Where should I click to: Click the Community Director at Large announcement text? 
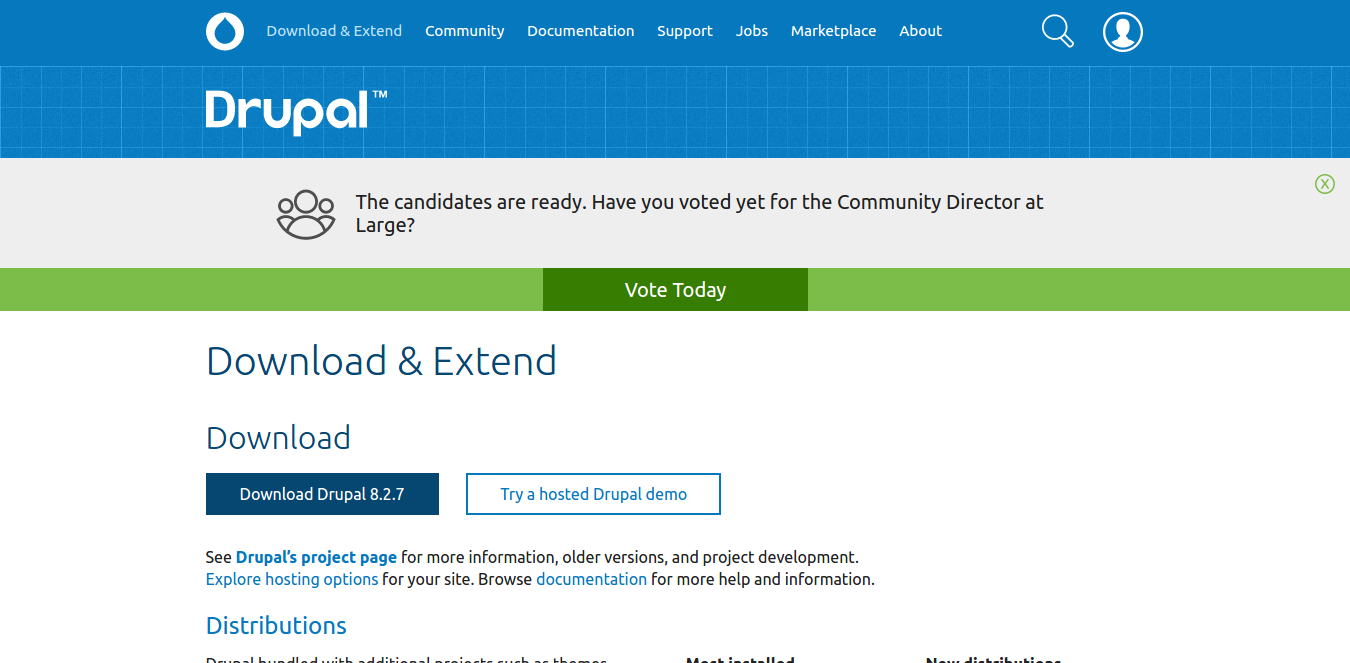tap(699, 214)
